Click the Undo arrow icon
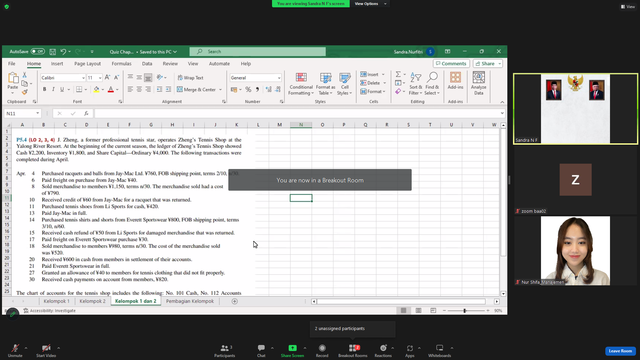This screenshot has height=360, width=640. 63,51
